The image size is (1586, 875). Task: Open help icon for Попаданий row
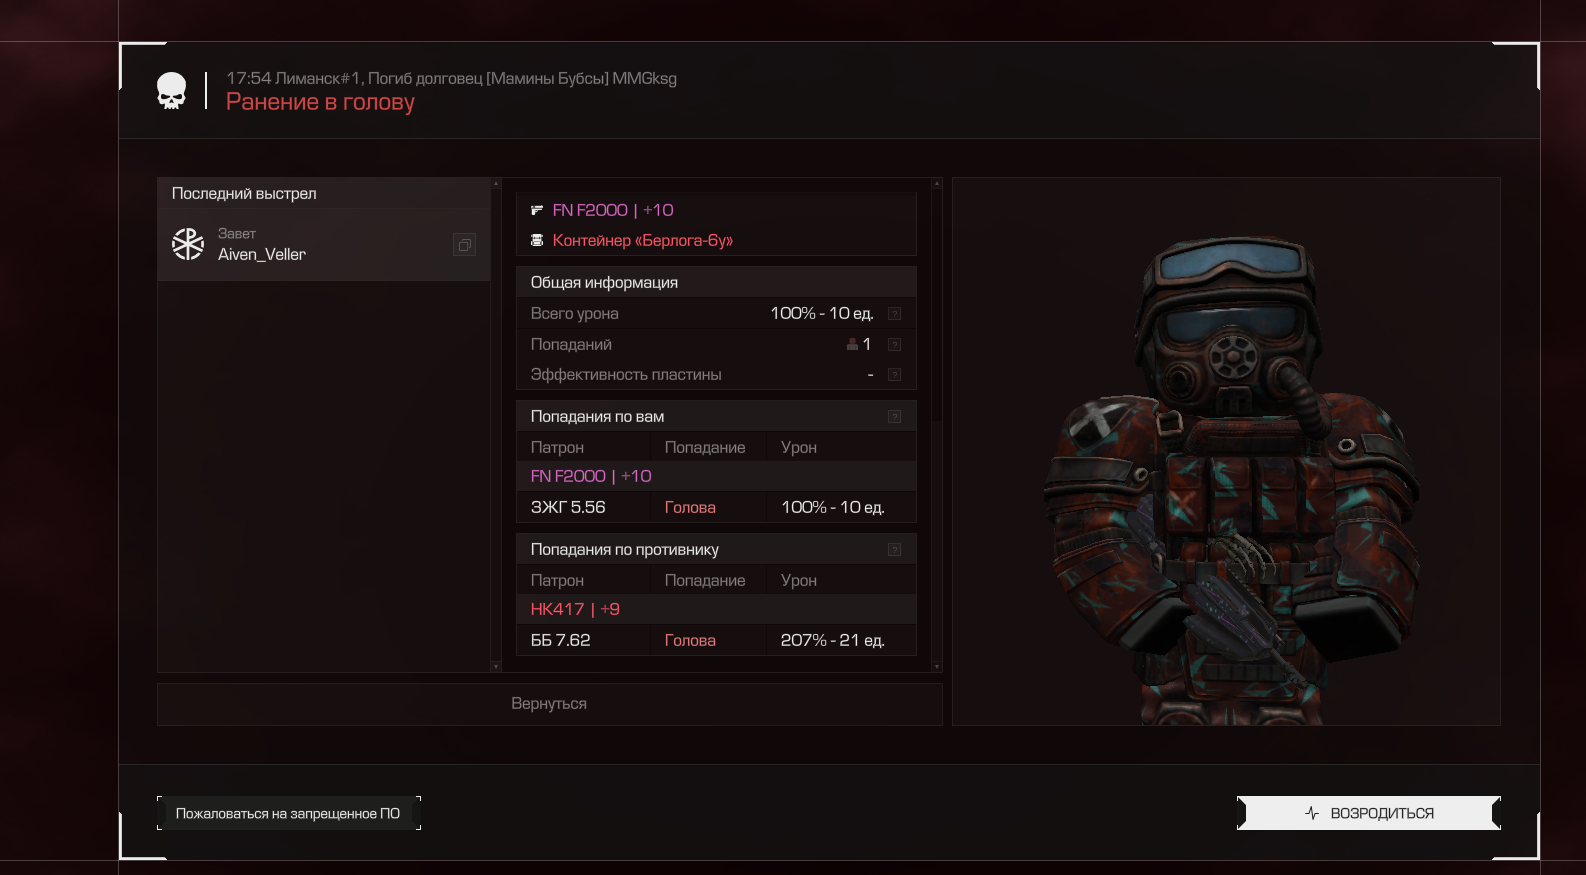click(895, 345)
